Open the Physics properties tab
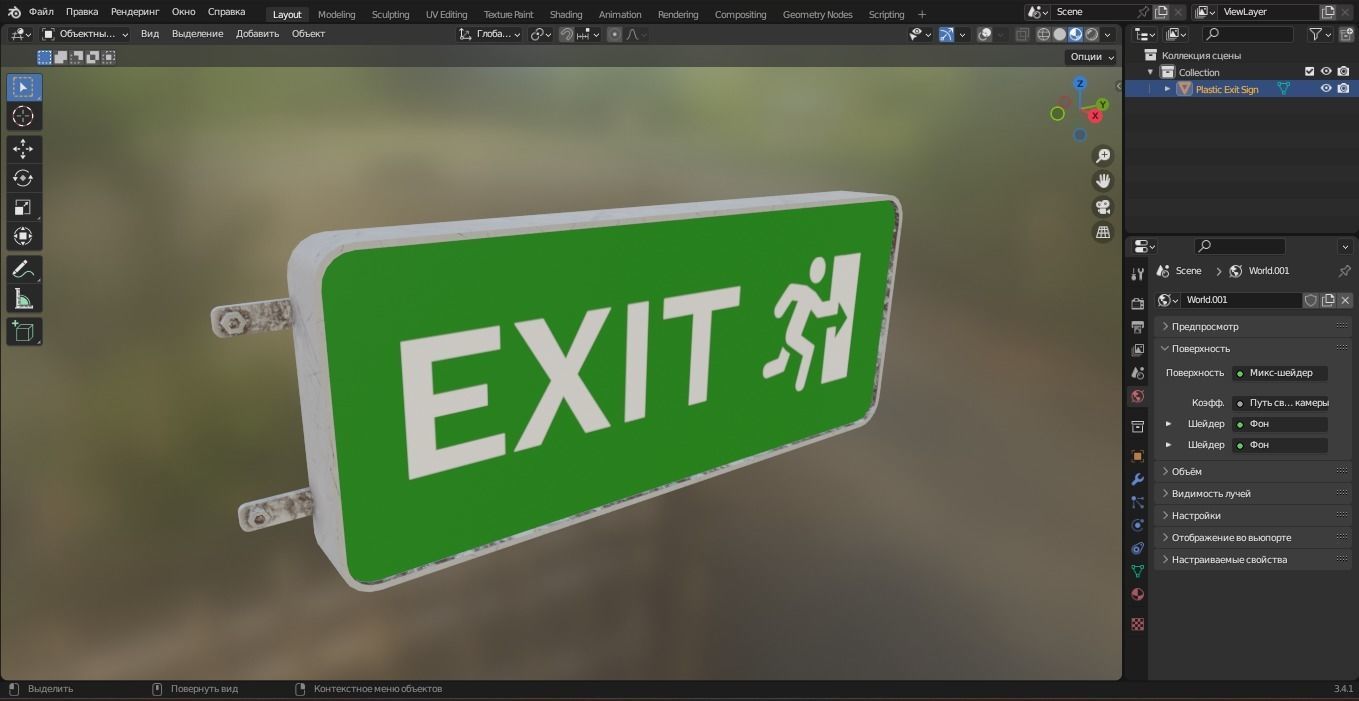 tap(1137, 525)
